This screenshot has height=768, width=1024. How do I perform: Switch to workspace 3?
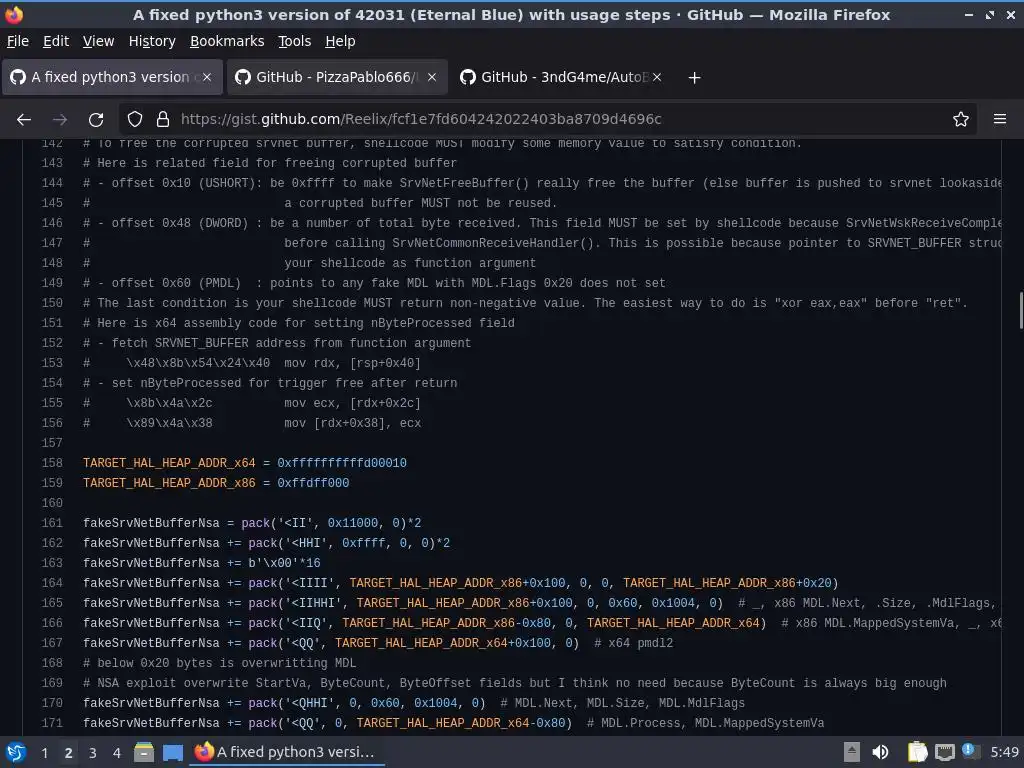(93, 753)
